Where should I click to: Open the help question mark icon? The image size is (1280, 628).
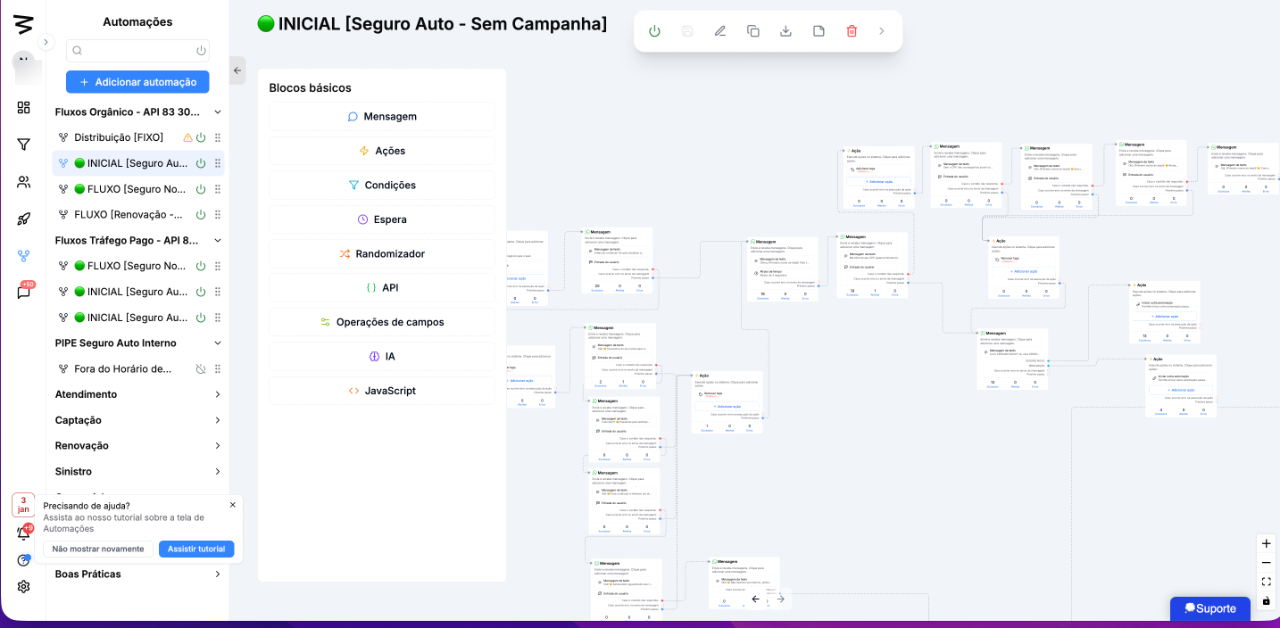point(23,560)
